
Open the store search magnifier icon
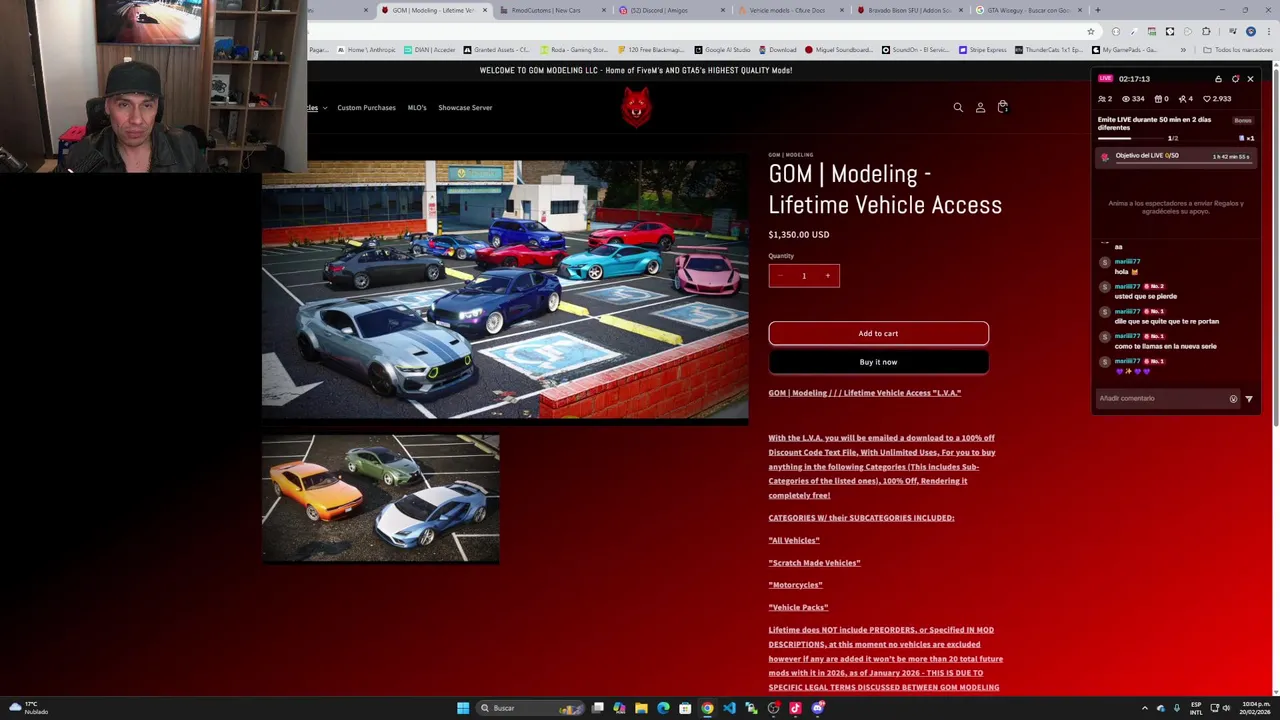pyautogui.click(x=958, y=107)
